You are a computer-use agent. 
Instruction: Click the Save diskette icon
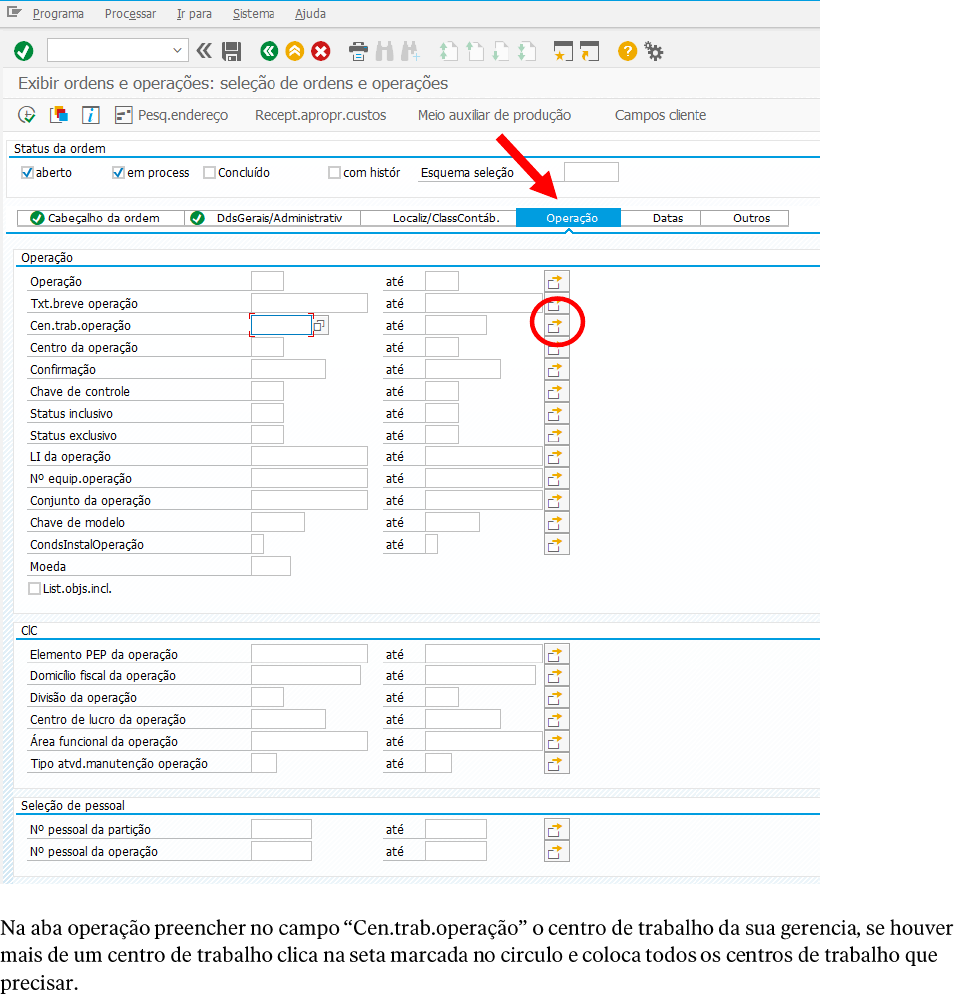(x=232, y=51)
